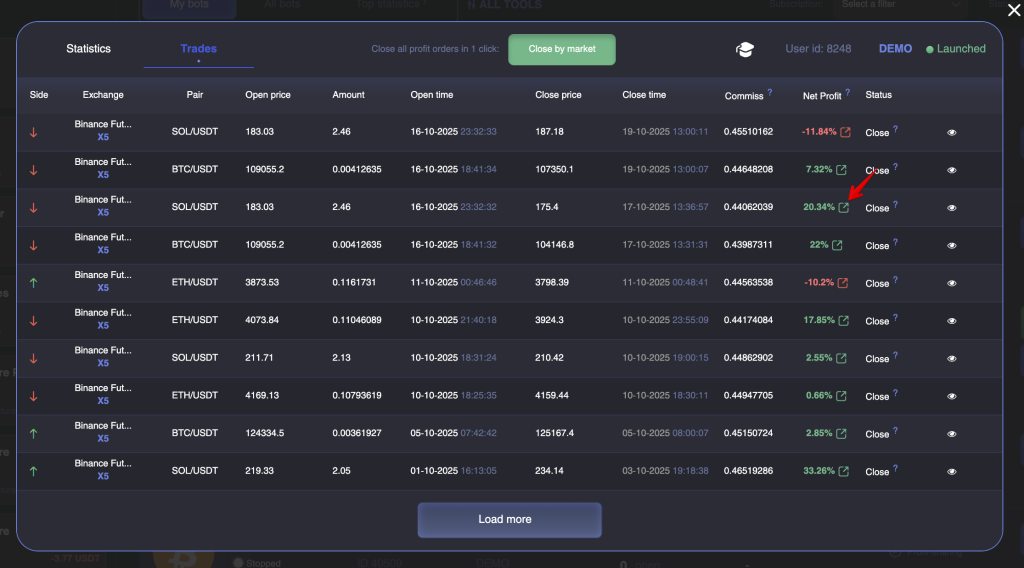Click help question mark next to Net Profit header
Image resolution: width=1024 pixels, height=568 pixels.
847,93
